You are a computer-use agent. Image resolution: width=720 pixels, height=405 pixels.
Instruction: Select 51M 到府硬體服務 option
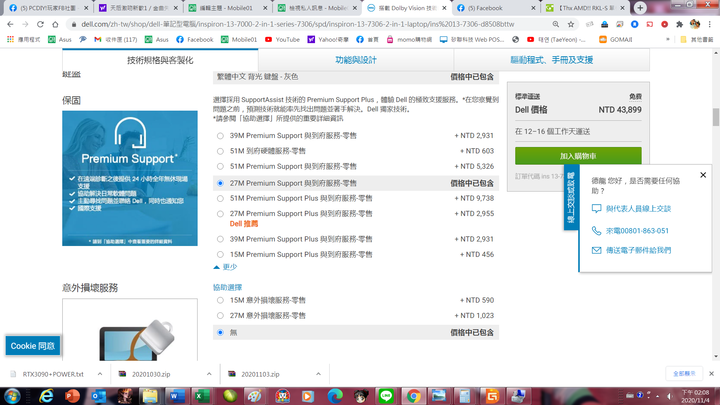click(x=220, y=151)
